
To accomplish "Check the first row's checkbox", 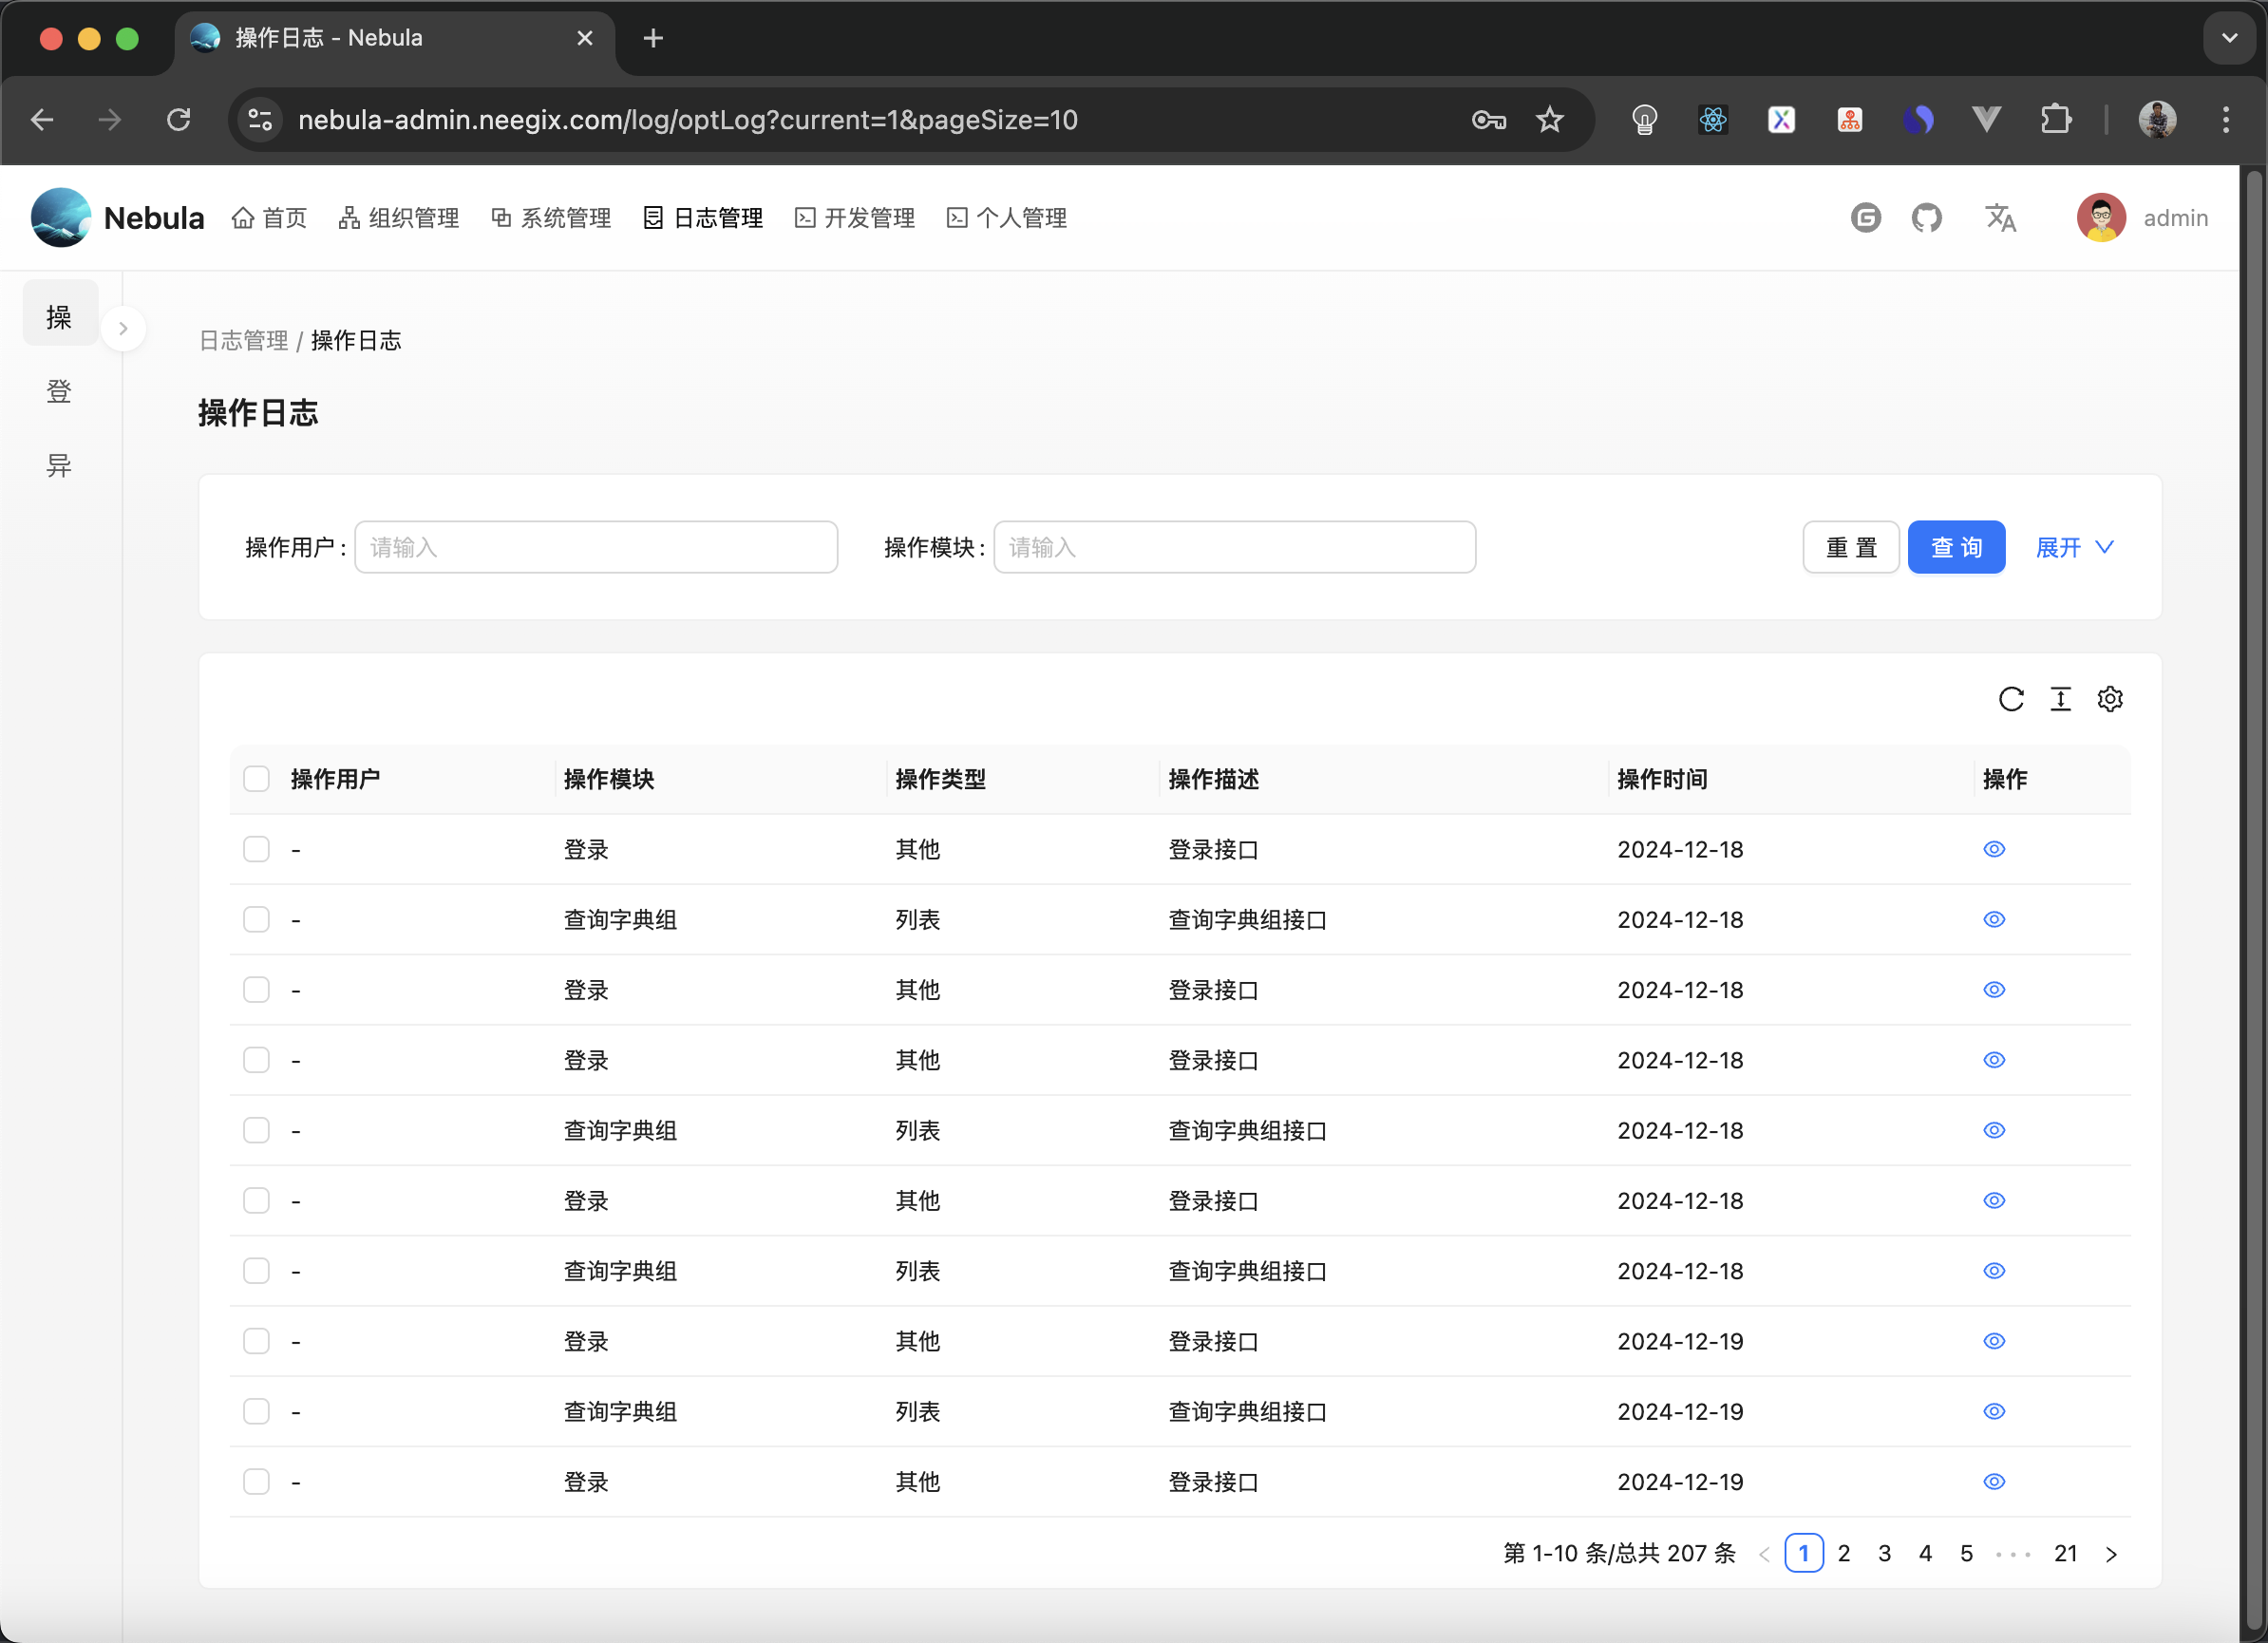I will click(257, 849).
